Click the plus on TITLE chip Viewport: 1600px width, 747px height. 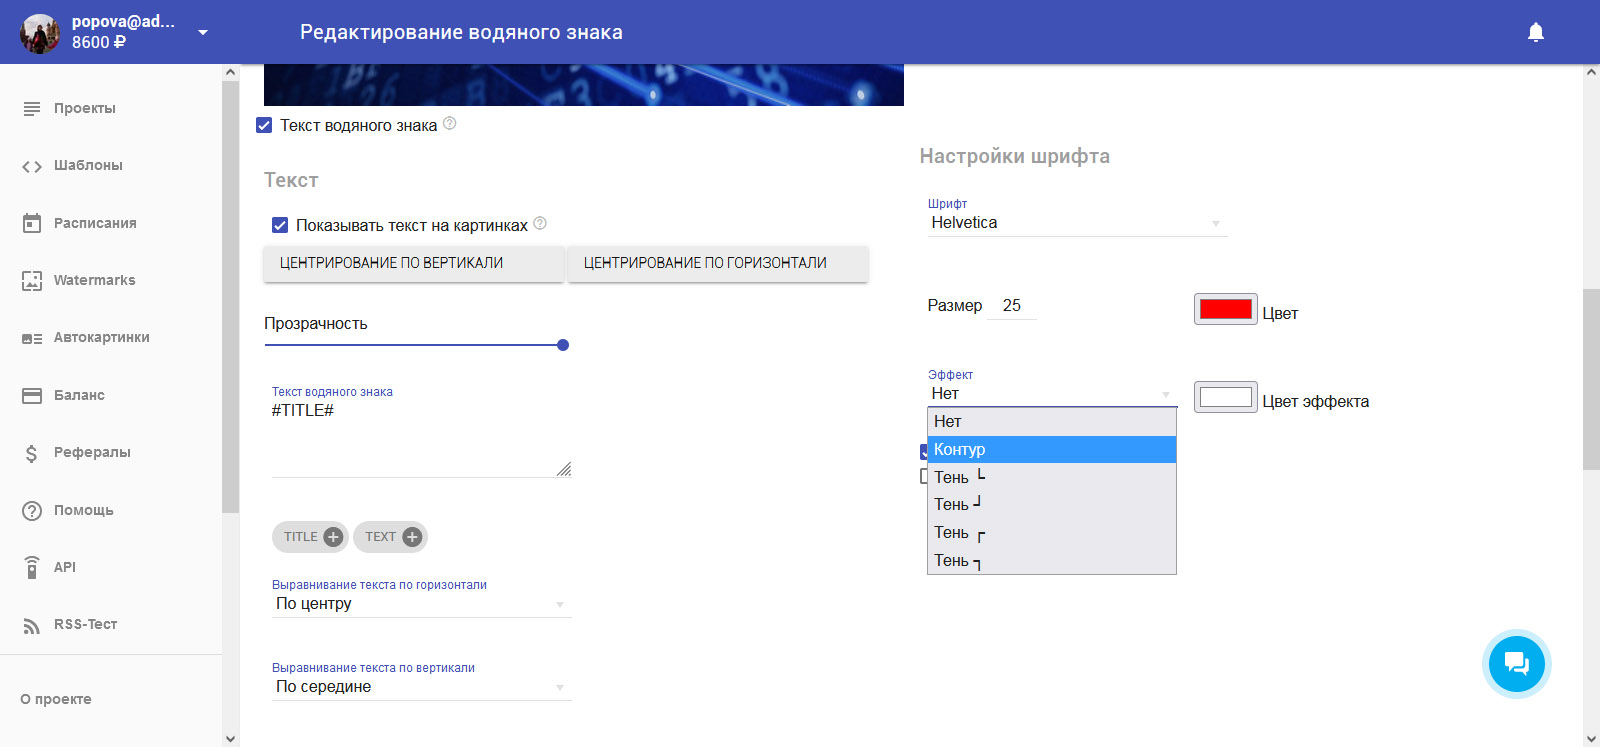coord(333,537)
